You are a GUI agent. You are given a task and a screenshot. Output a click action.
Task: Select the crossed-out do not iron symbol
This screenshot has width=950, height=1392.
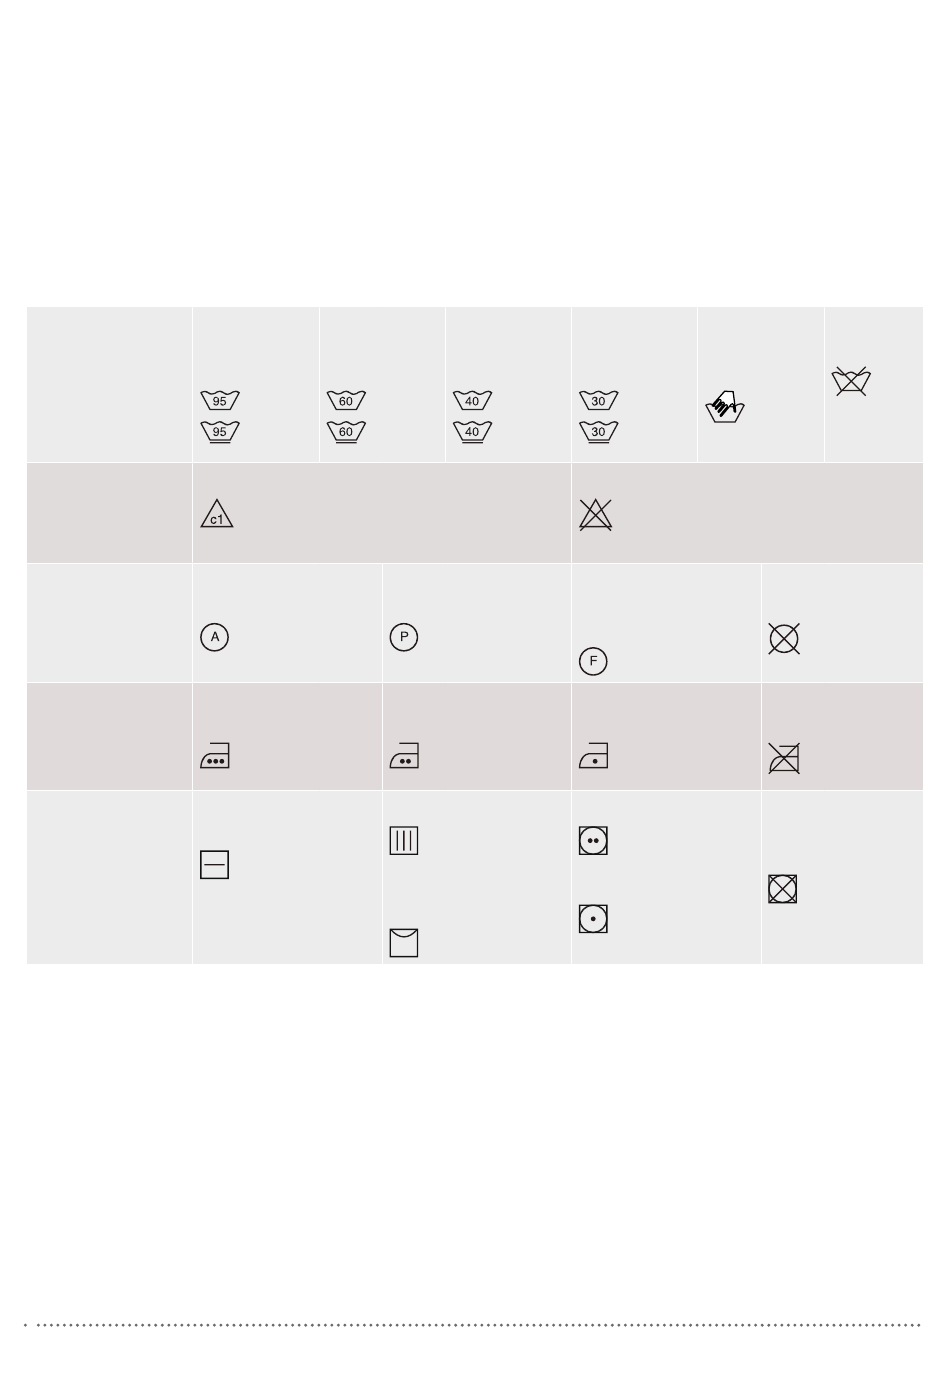[784, 758]
